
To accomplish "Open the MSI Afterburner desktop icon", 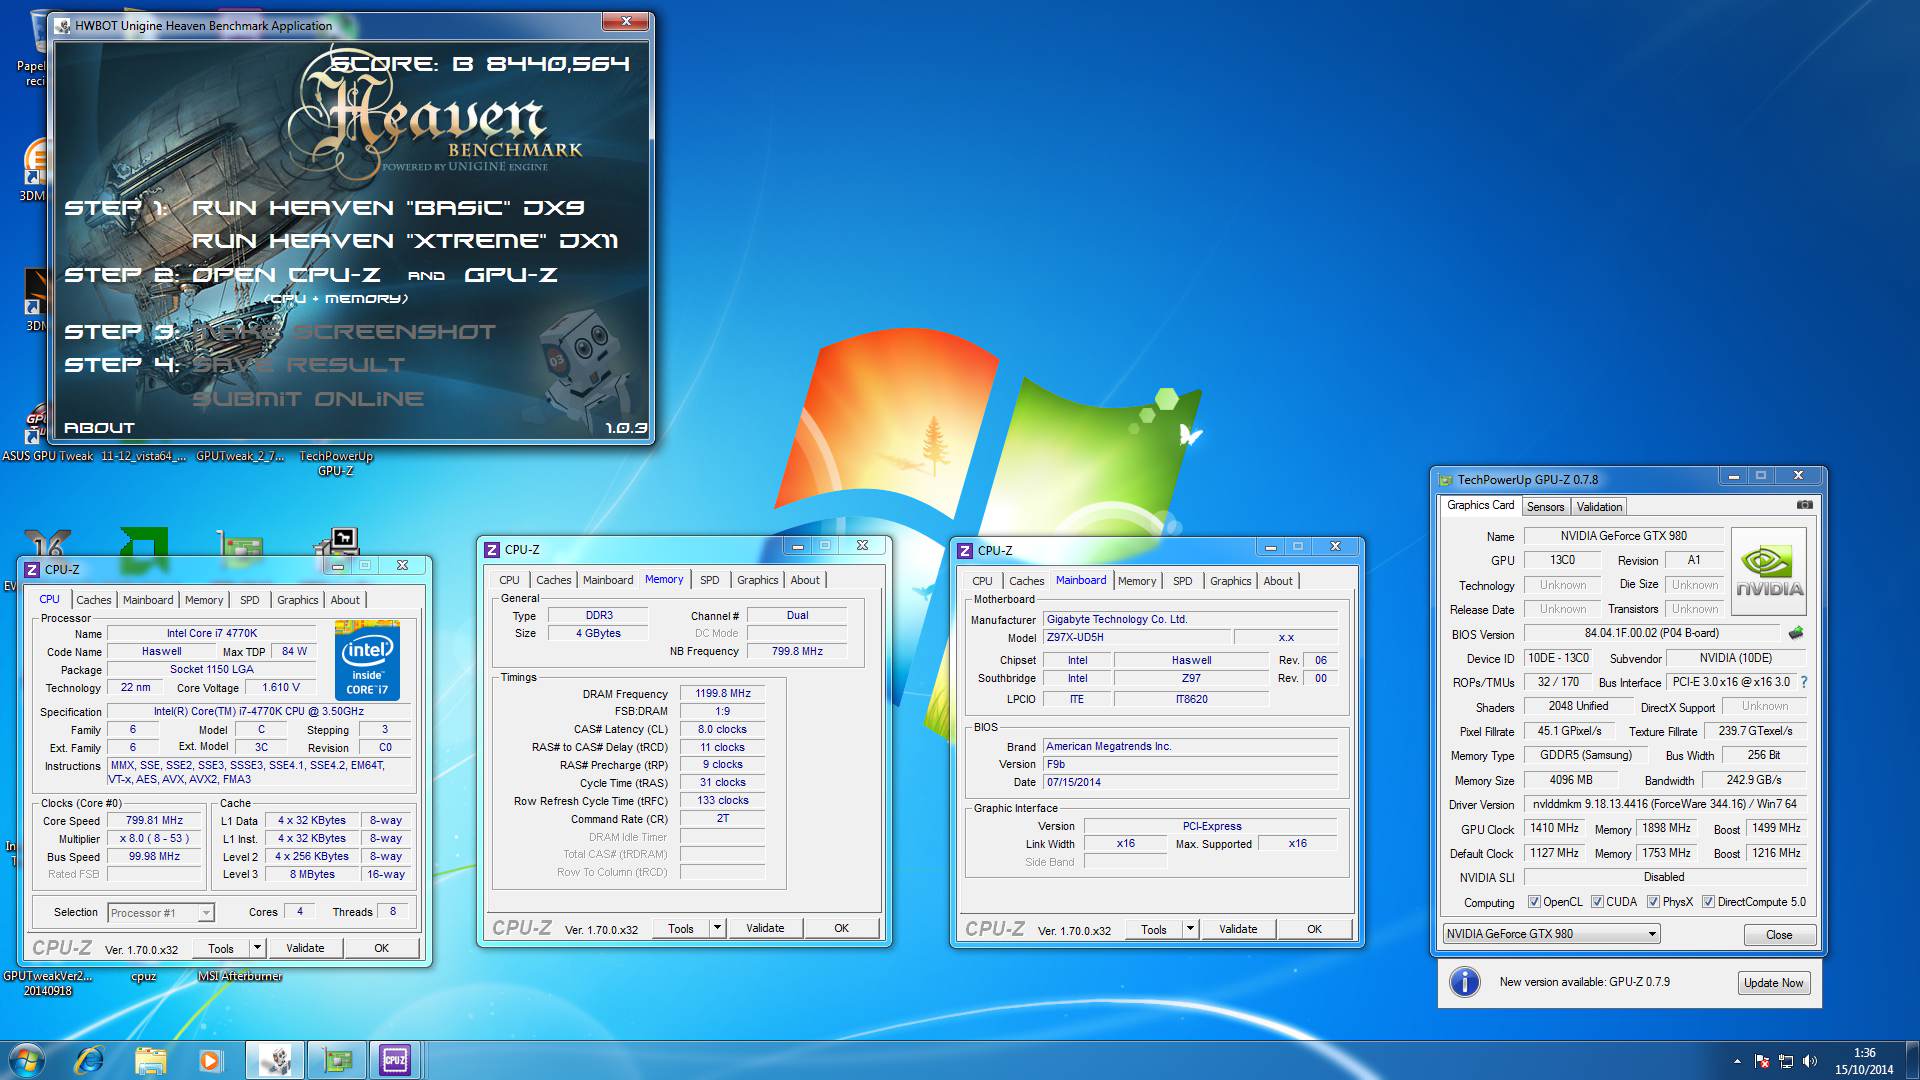I will pyautogui.click(x=240, y=976).
